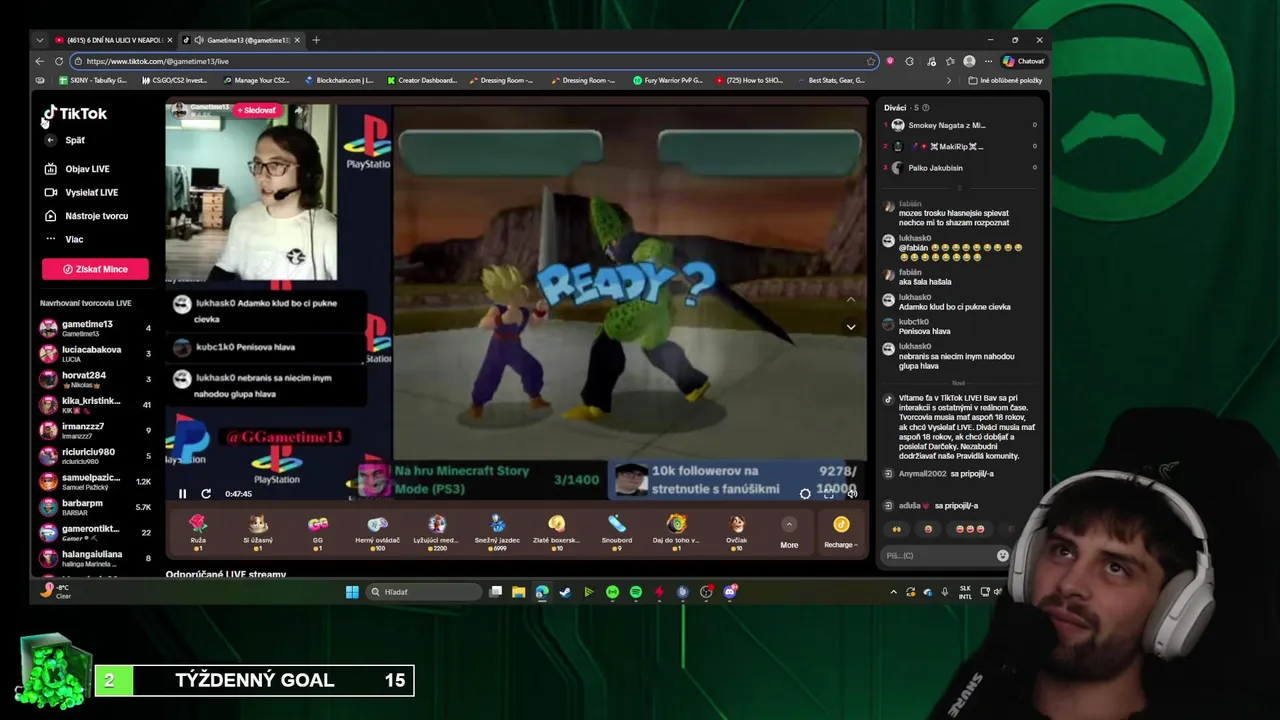Open the Viac menu in sidebar
1280x720 pixels.
(65, 239)
